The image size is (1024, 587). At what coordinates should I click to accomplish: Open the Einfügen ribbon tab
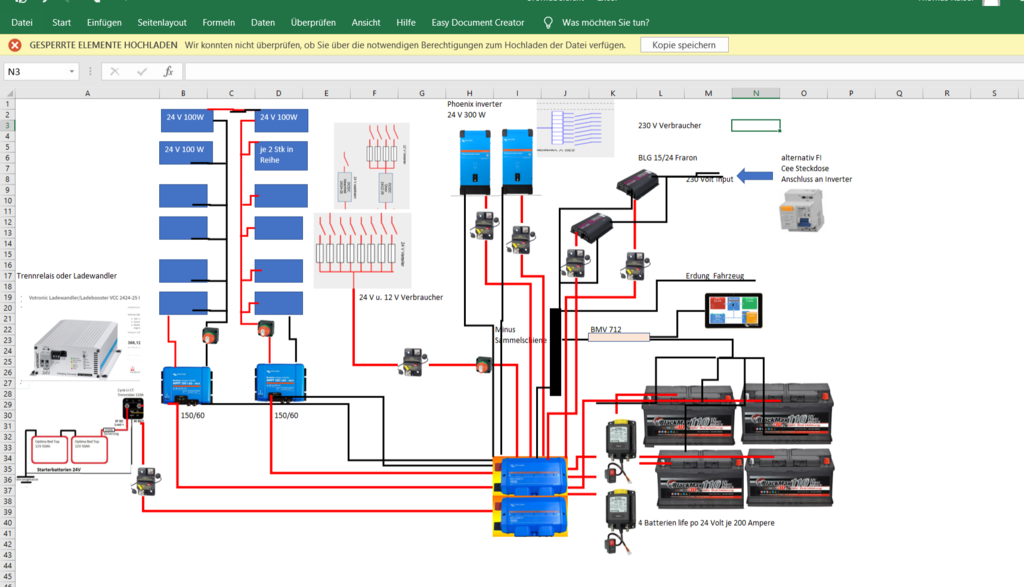click(104, 22)
